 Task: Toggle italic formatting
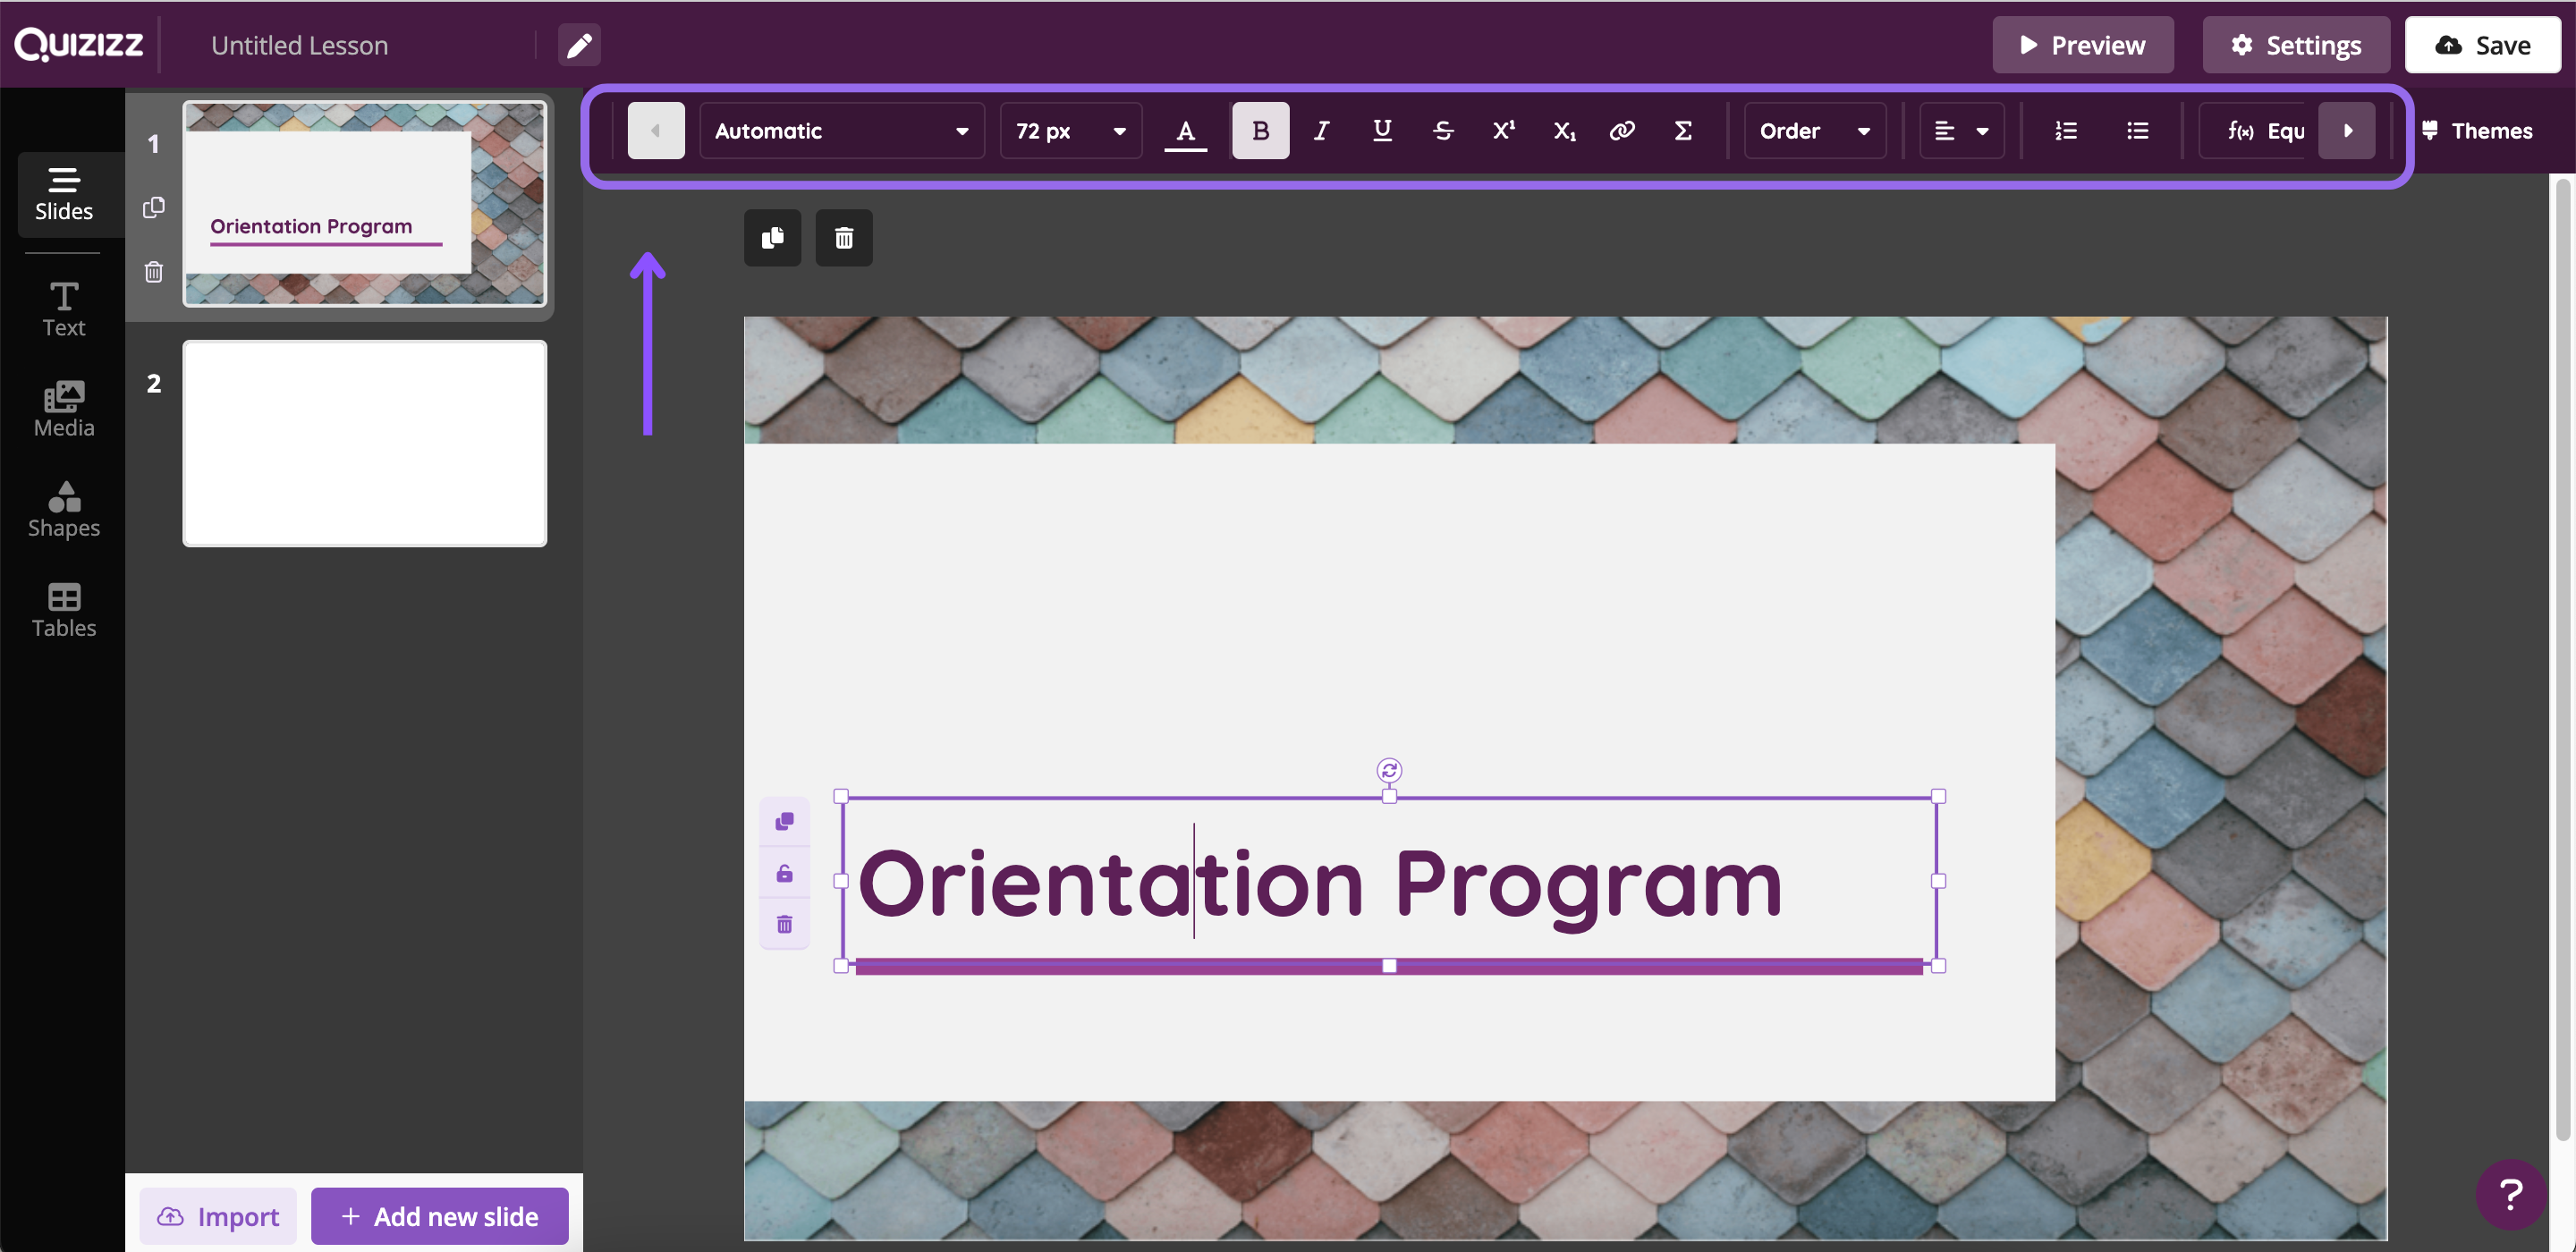pos(1321,131)
